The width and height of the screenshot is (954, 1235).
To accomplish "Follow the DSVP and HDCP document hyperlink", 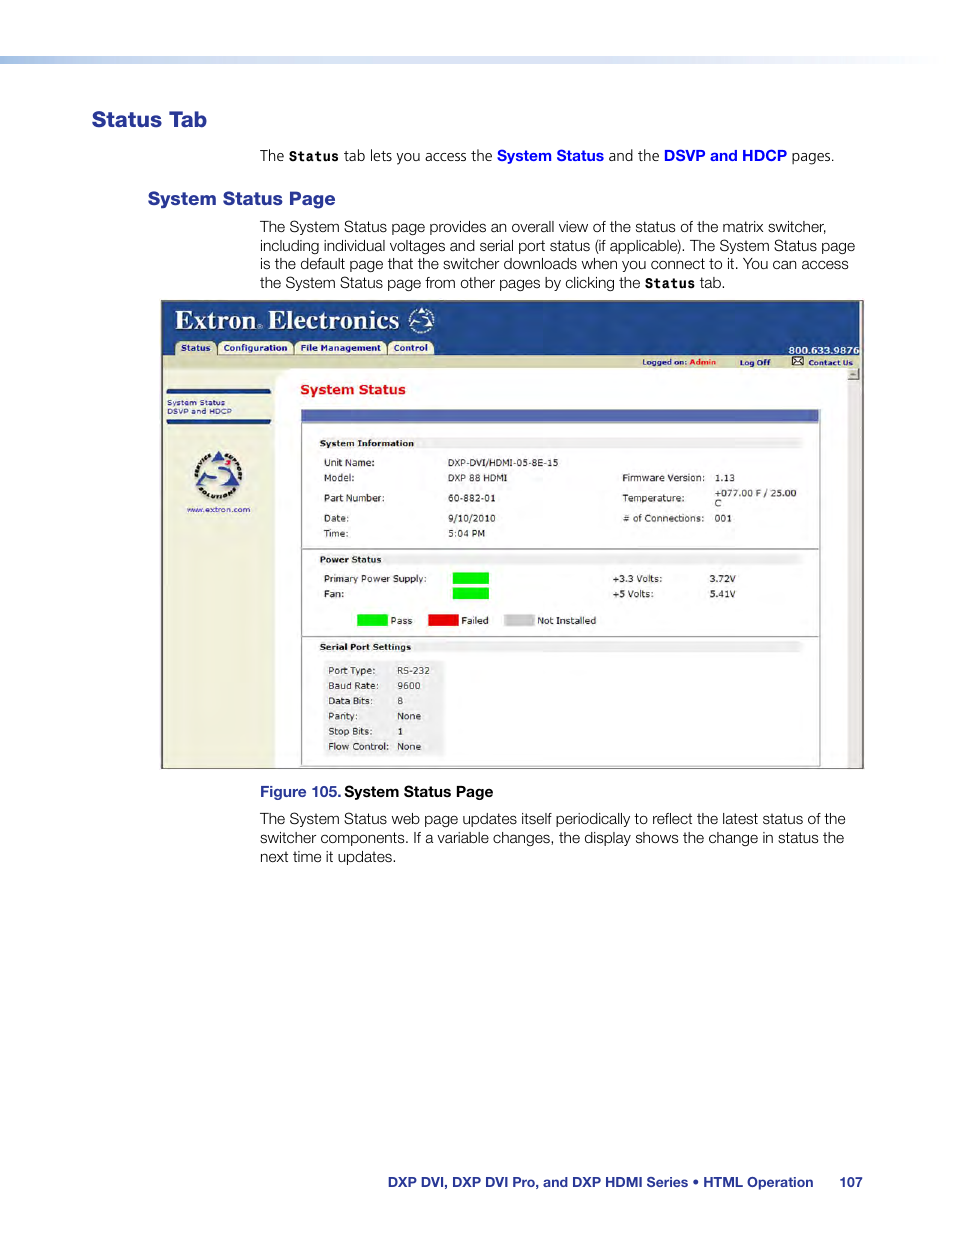I will point(725,156).
